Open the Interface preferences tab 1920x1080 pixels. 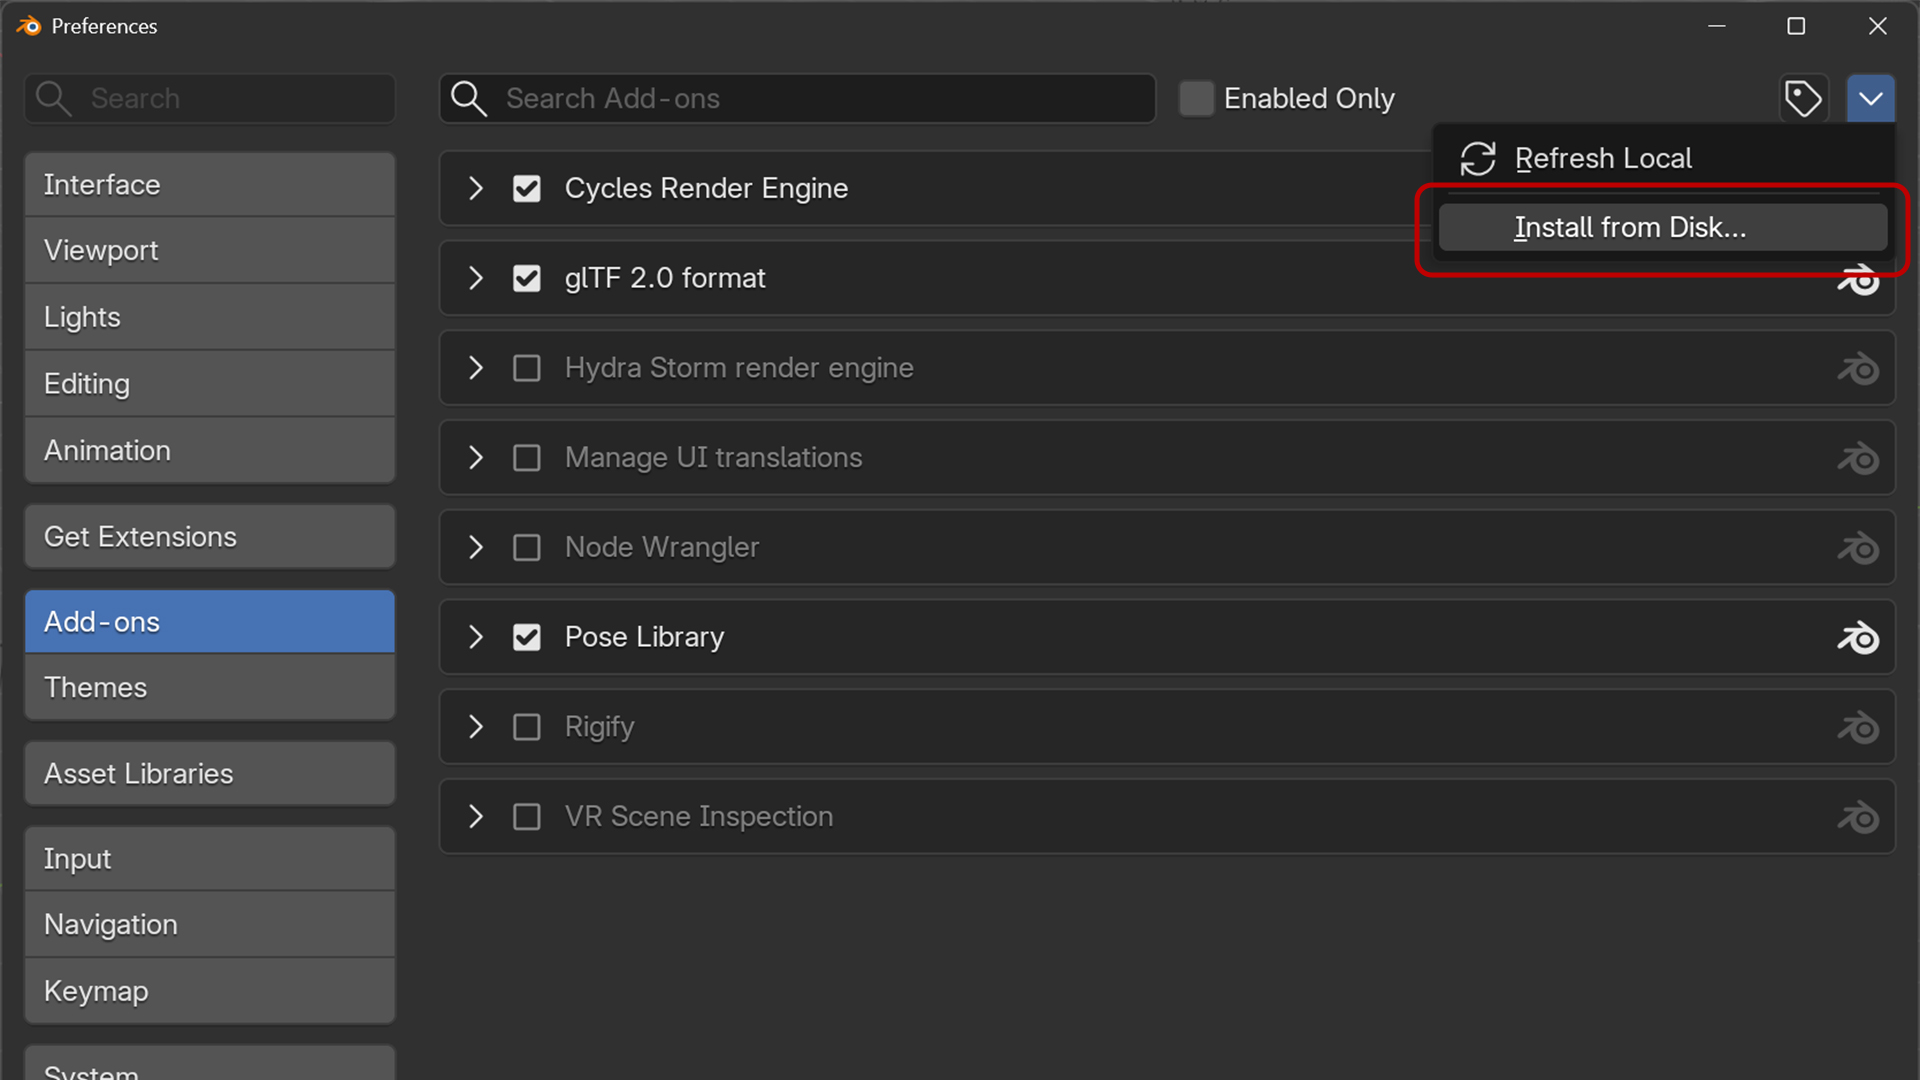[x=210, y=185]
